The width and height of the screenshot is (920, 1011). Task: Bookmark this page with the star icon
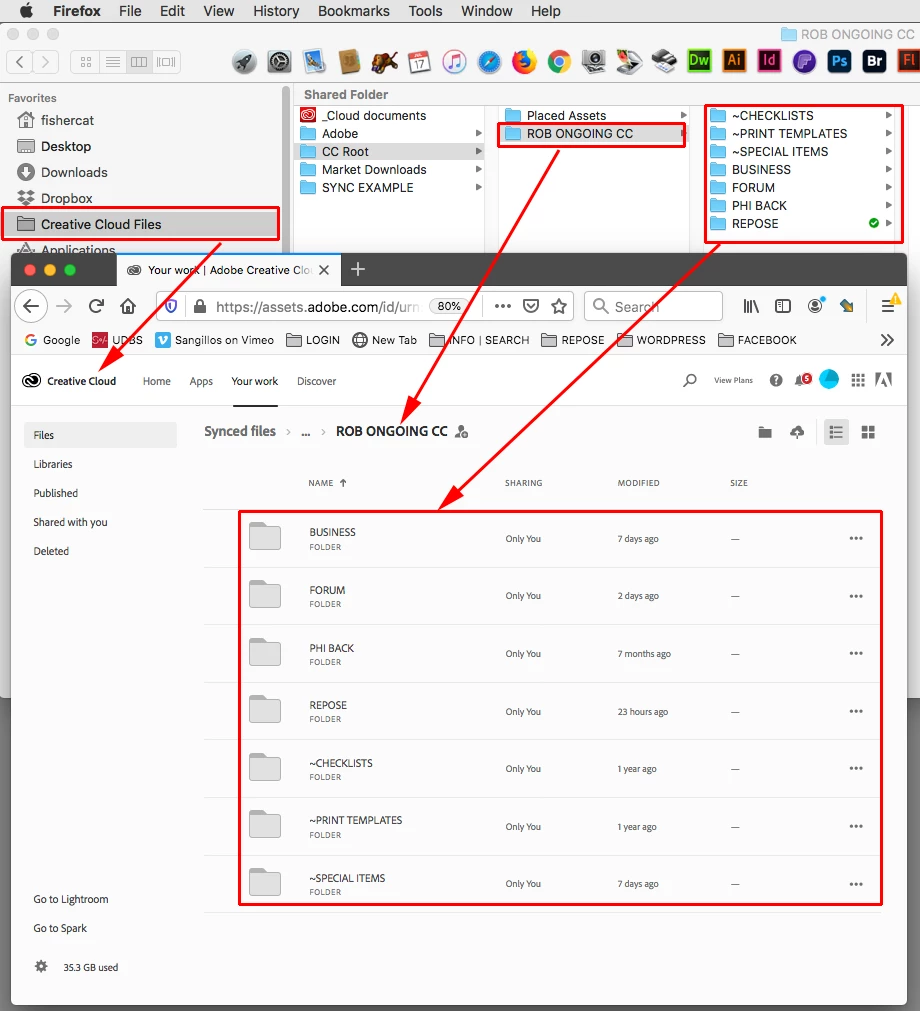(559, 306)
